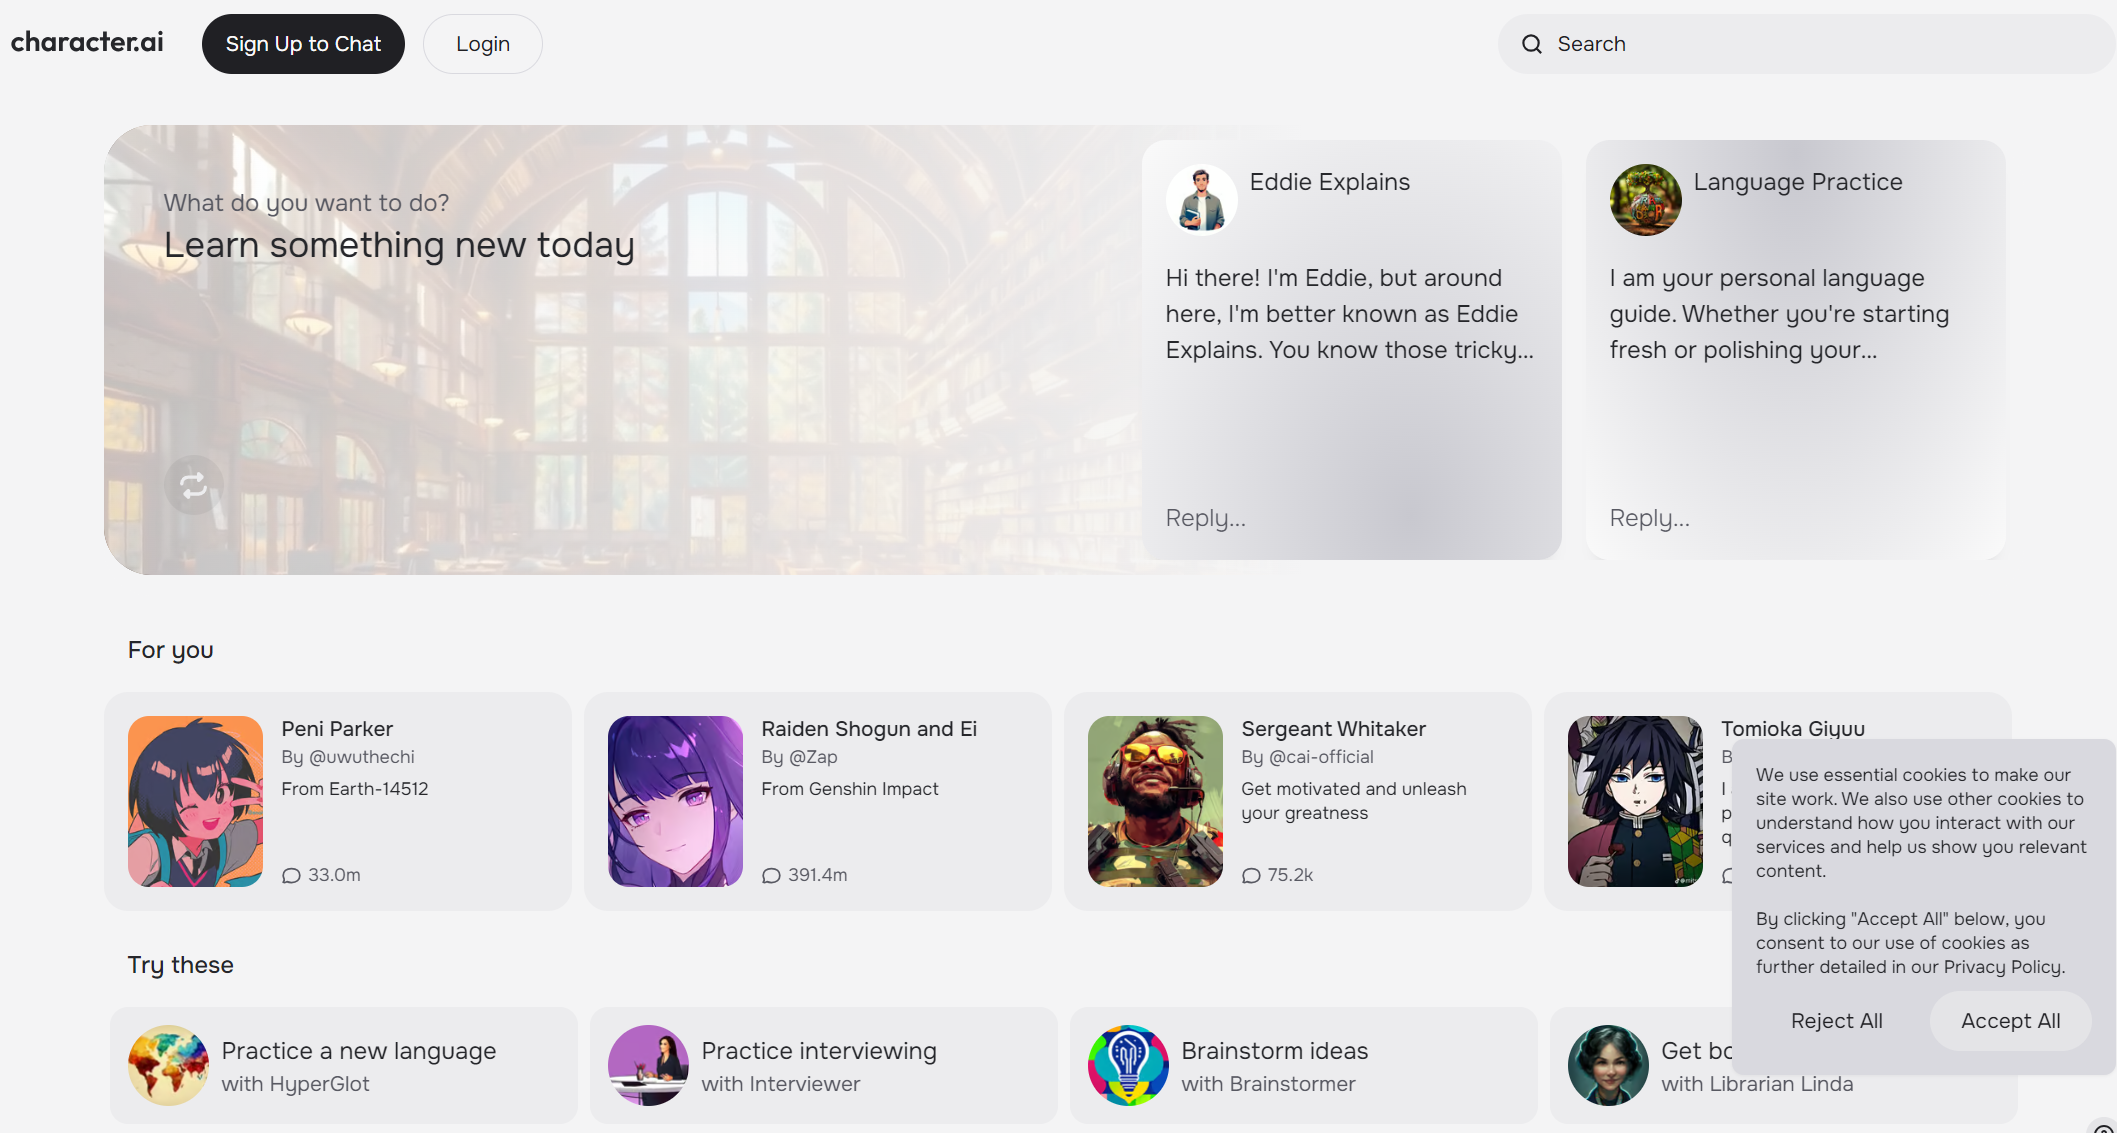Click the search magnifier icon
This screenshot has width=2117, height=1133.
1532,44
